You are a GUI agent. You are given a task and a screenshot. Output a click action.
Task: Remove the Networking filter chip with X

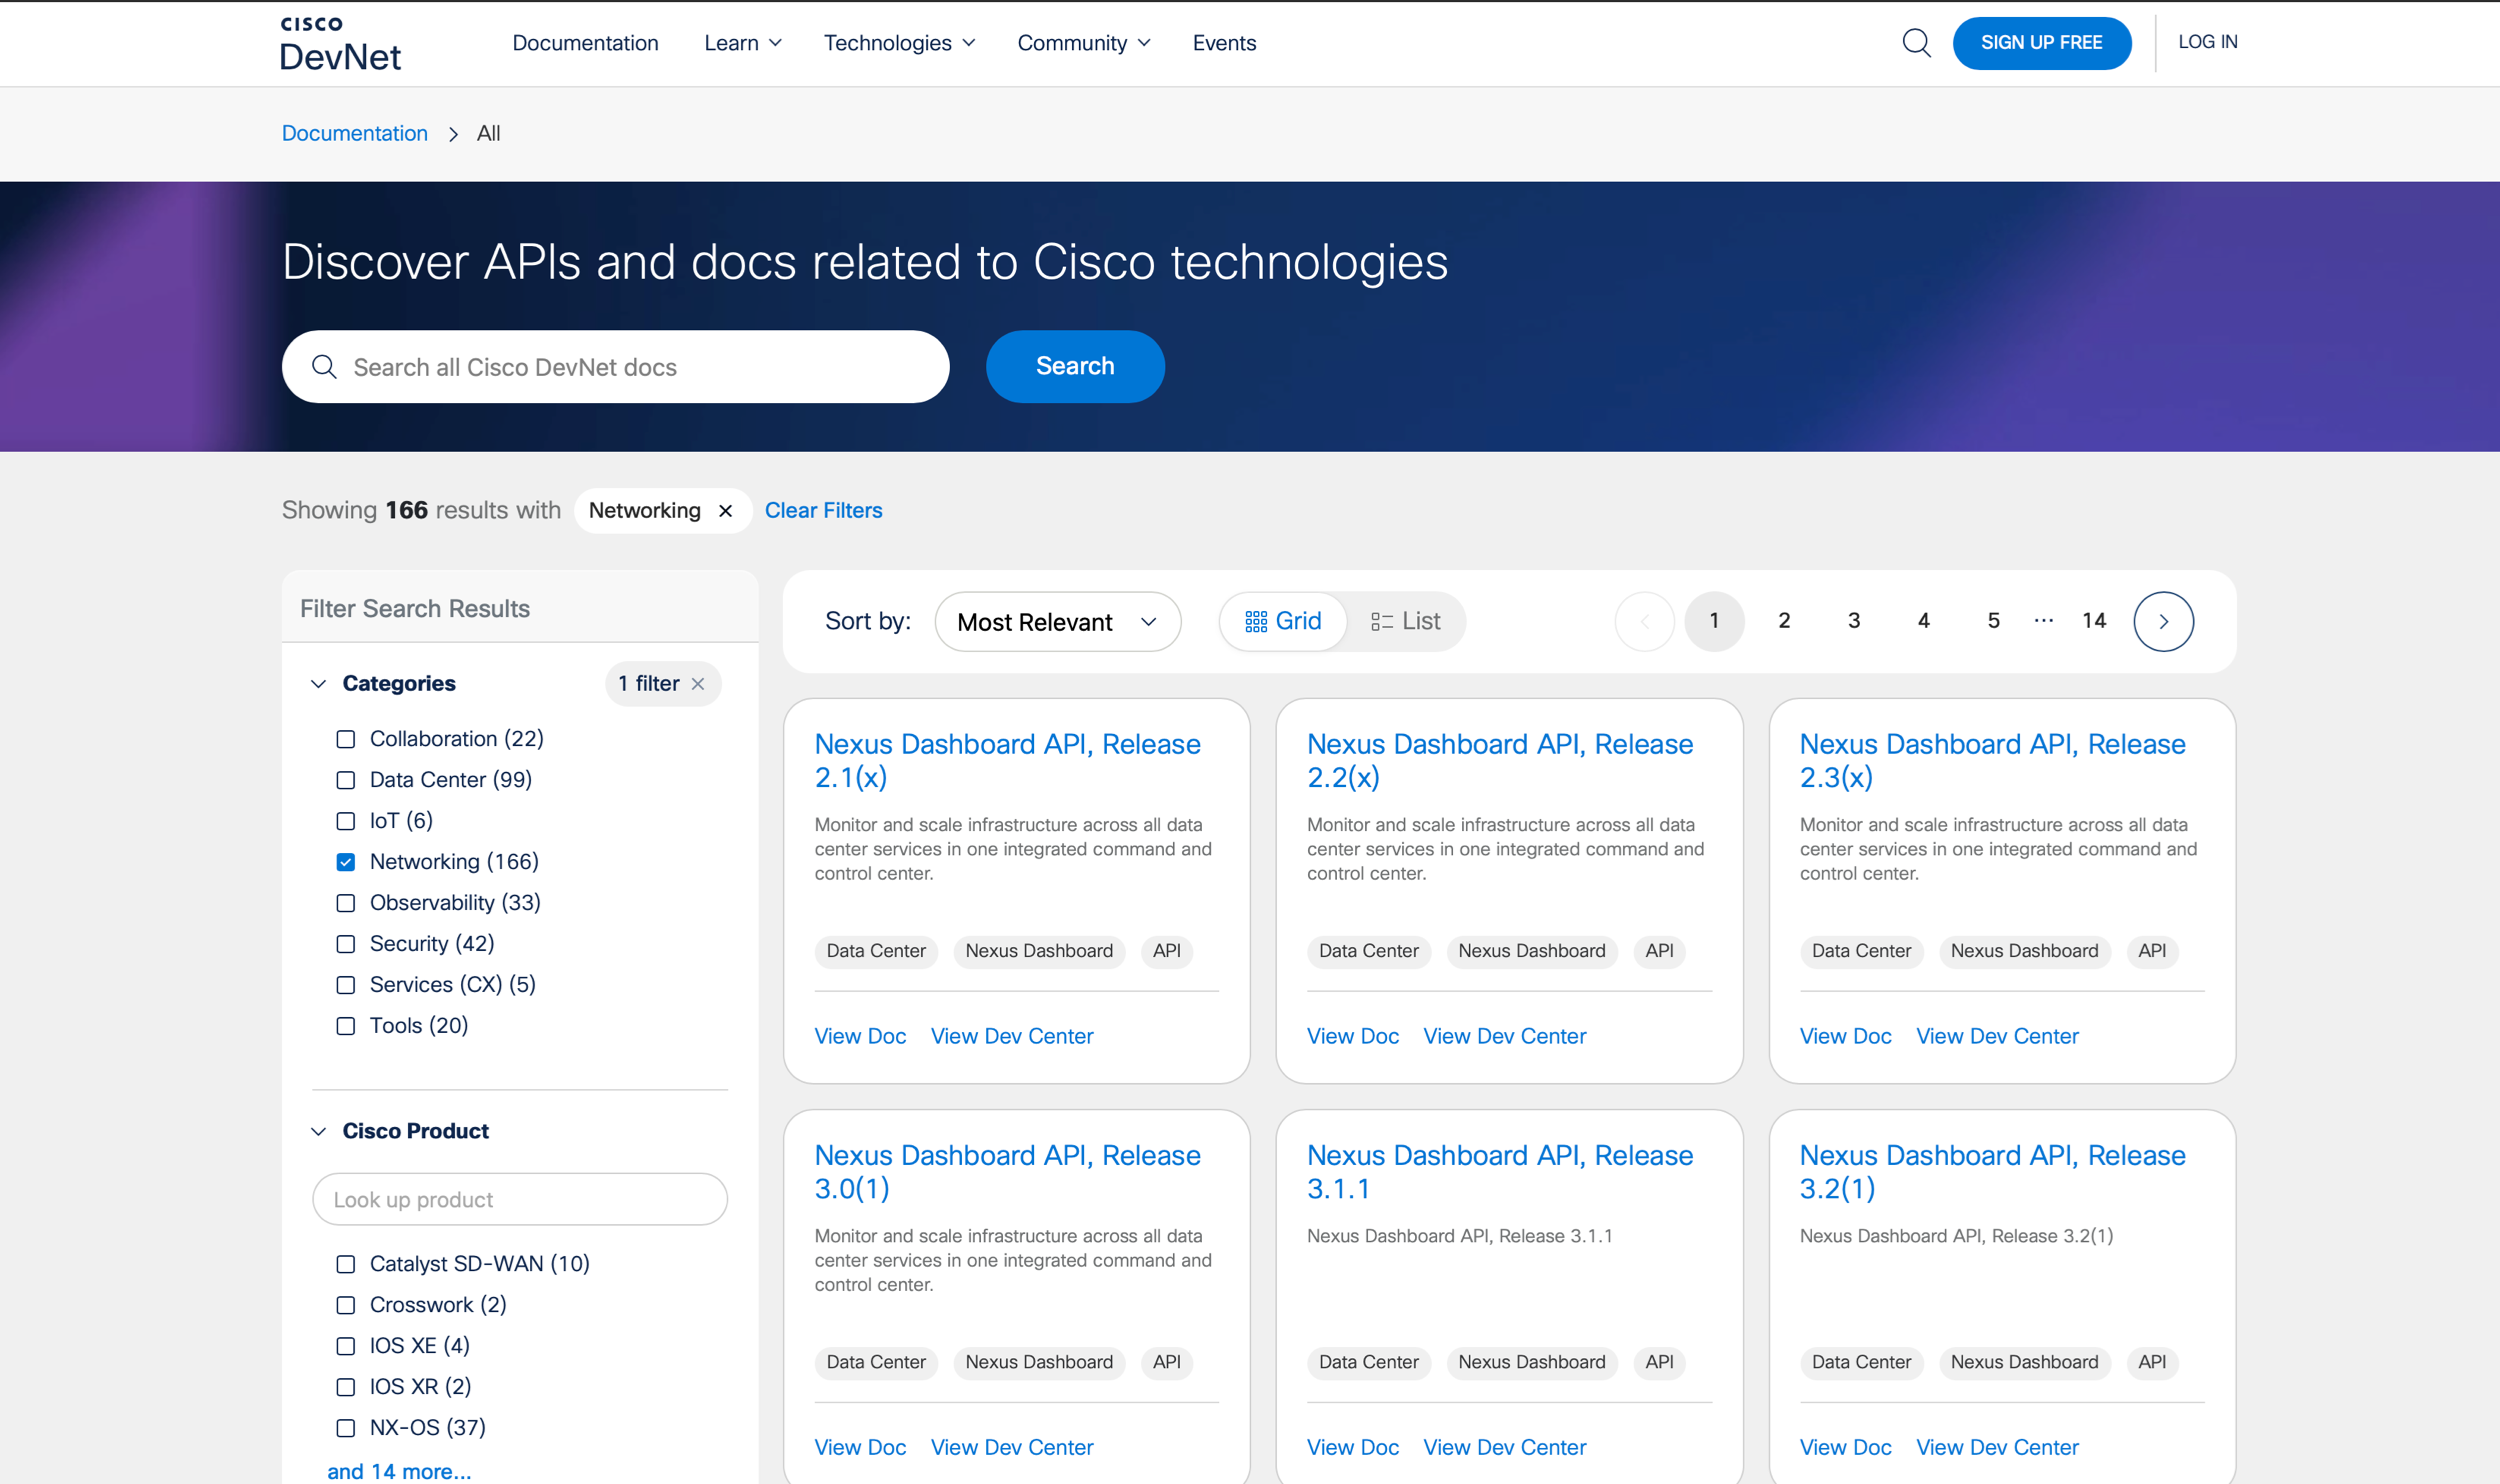(x=726, y=511)
